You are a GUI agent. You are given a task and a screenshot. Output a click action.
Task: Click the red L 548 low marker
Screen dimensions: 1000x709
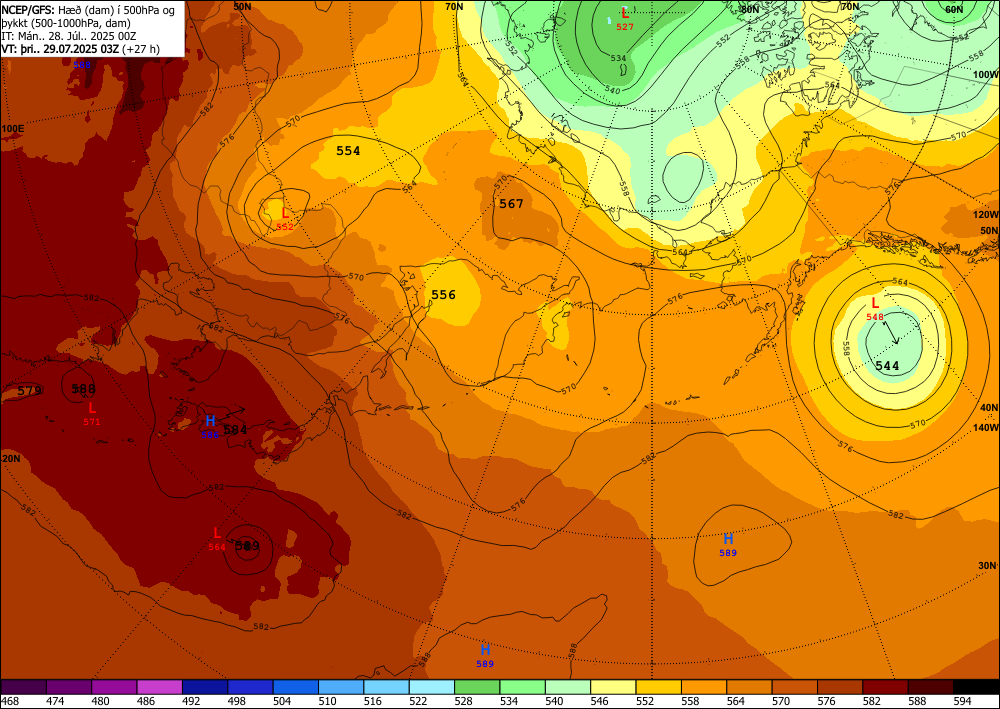(x=875, y=309)
